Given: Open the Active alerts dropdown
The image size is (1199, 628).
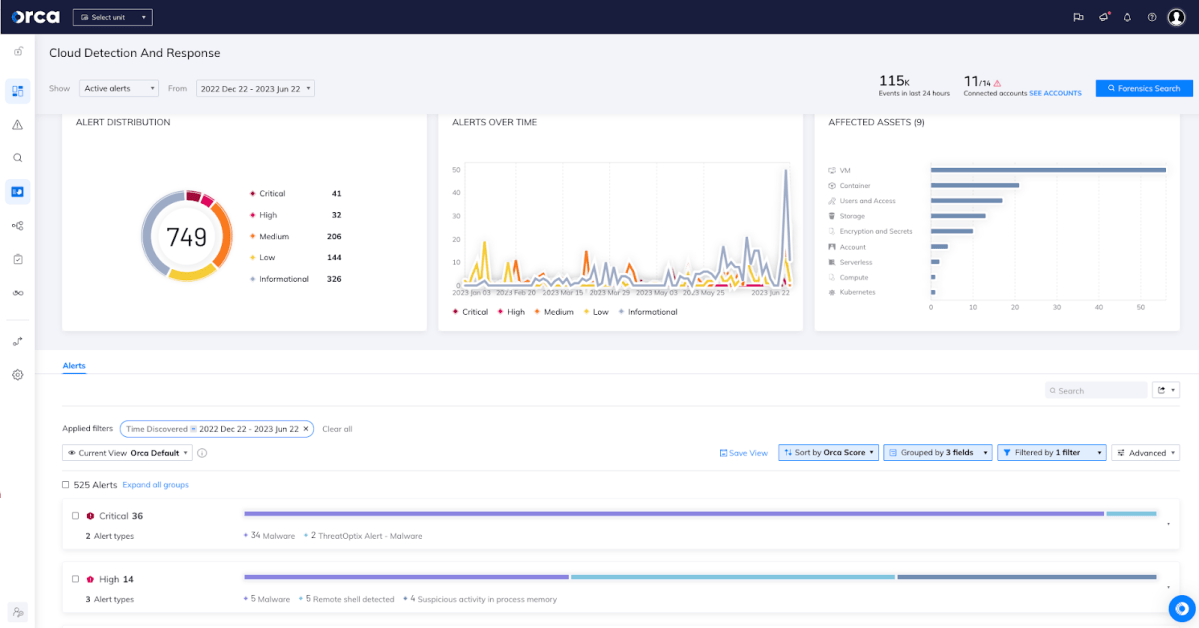Looking at the screenshot, I should [119, 89].
